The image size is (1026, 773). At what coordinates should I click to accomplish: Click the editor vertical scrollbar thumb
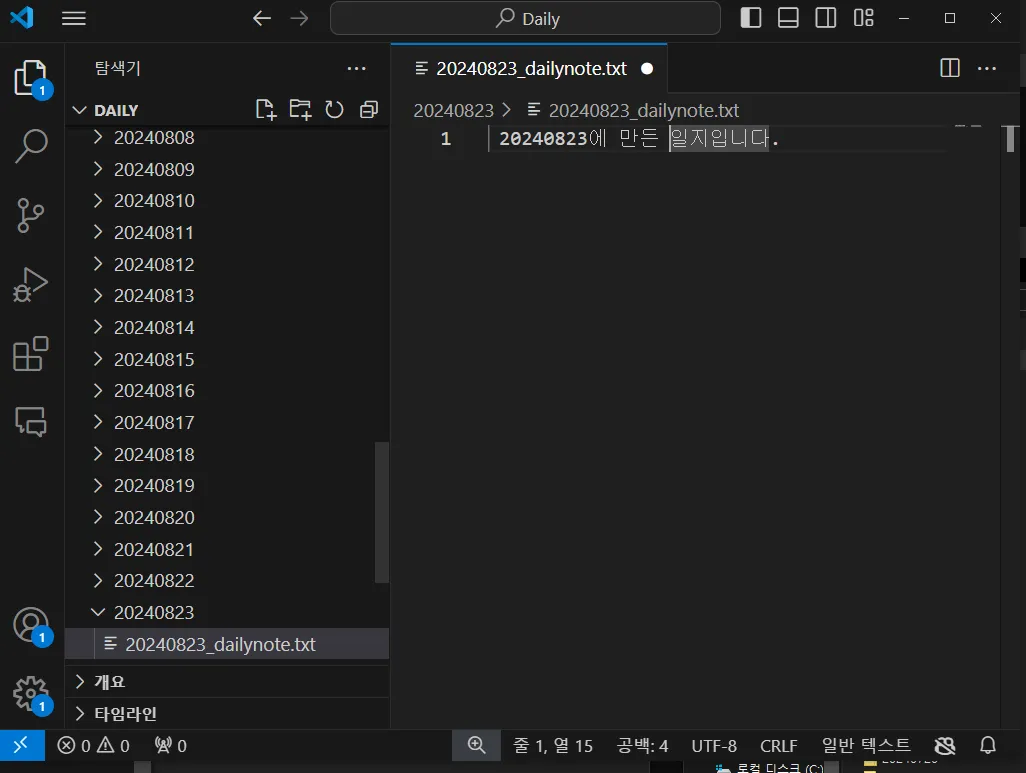(1010, 139)
